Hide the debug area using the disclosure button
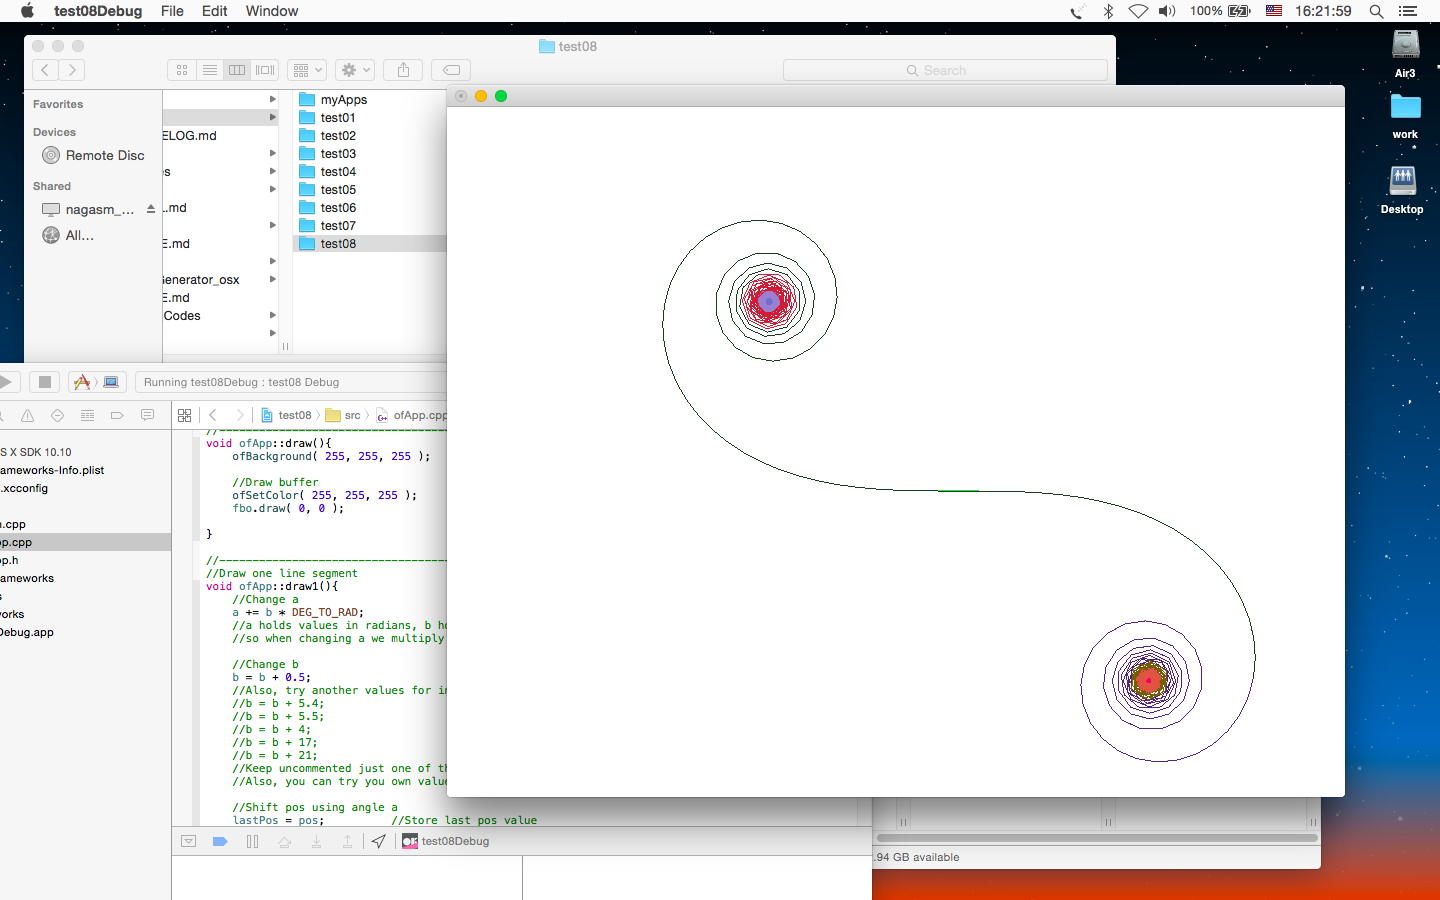This screenshot has height=900, width=1440. pos(188,842)
